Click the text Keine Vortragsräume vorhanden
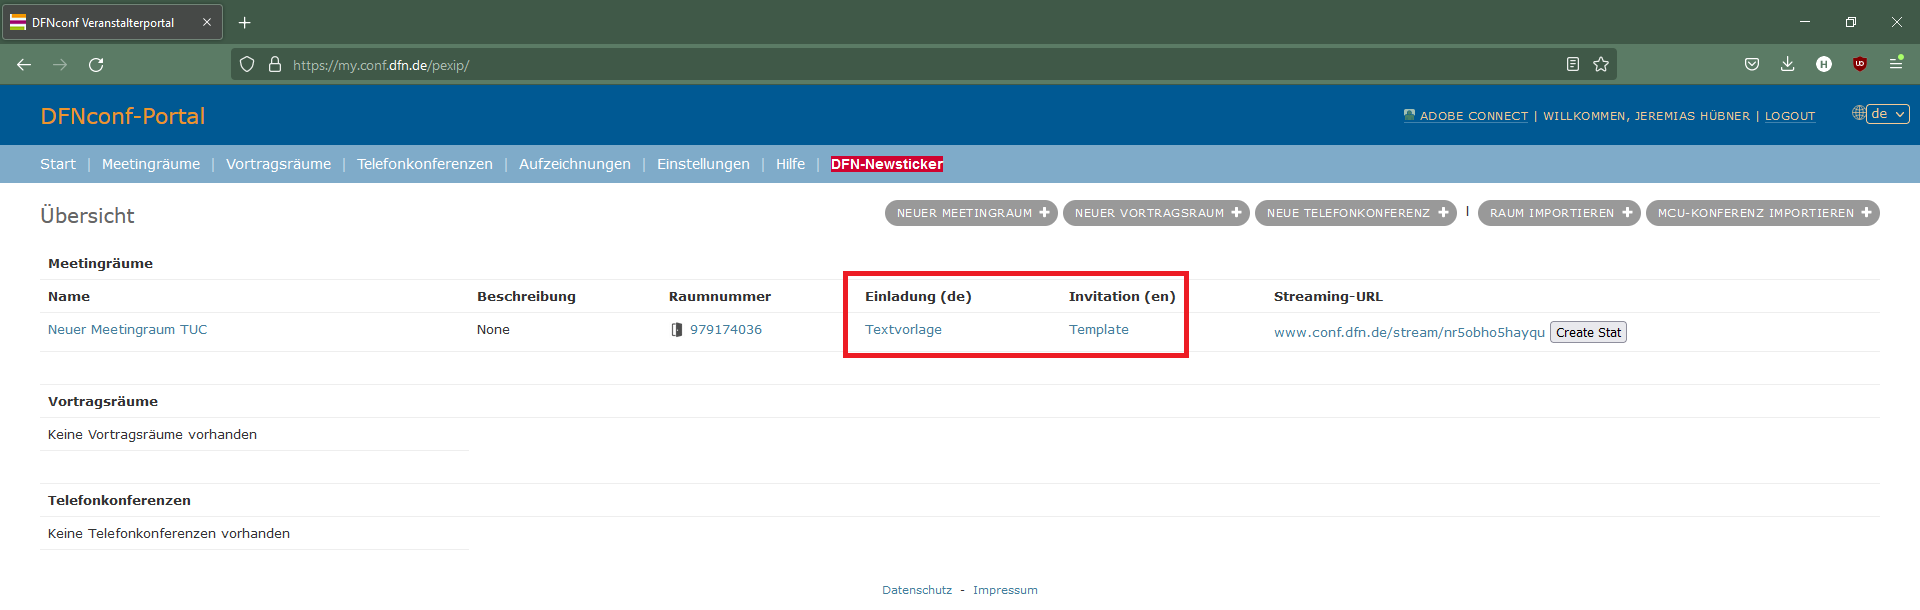The height and width of the screenshot is (610, 1920). coord(152,435)
